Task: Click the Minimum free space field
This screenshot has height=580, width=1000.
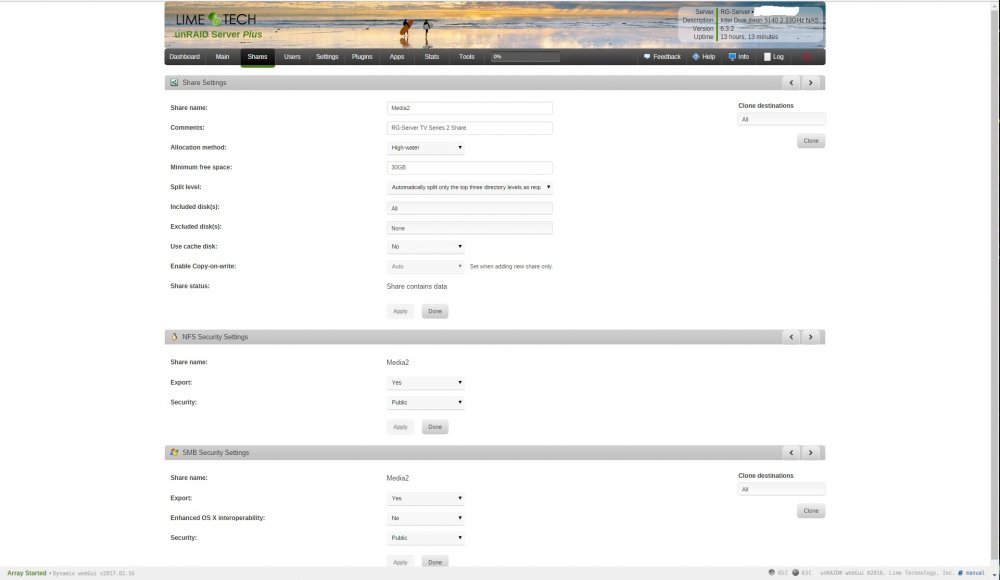Action: click(x=469, y=167)
